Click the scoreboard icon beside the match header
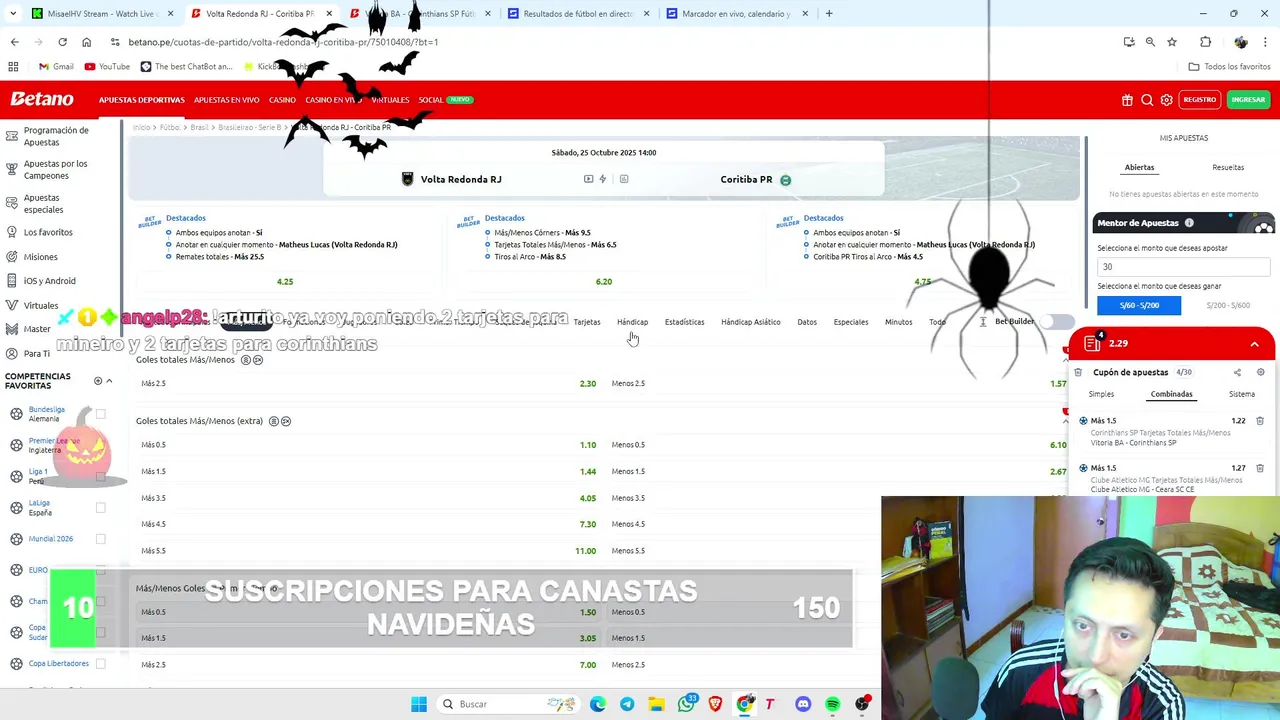 624,179
